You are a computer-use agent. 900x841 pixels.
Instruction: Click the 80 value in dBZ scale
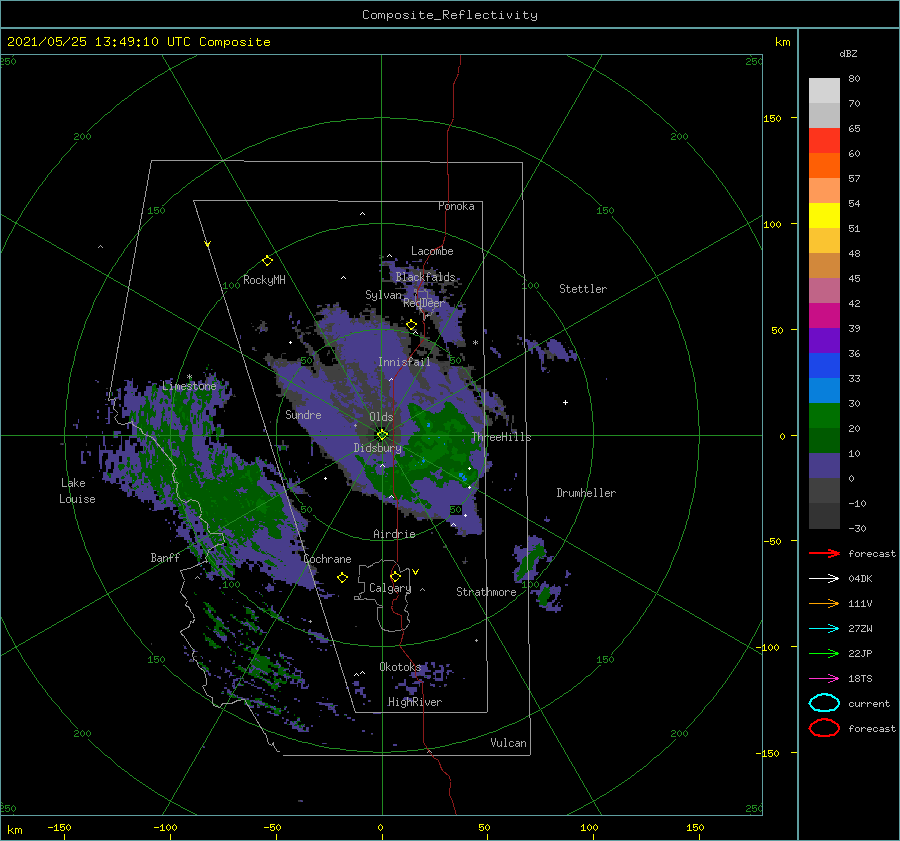pos(854,79)
